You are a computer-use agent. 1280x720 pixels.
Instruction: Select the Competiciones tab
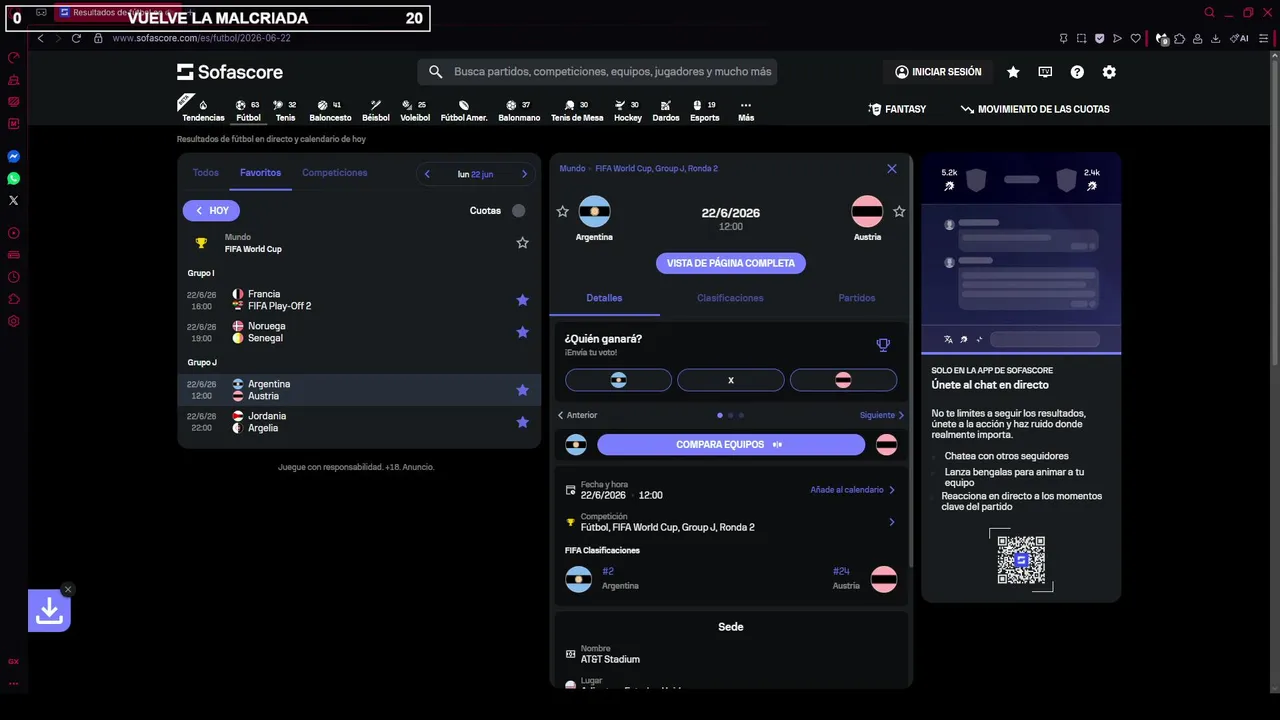click(335, 173)
